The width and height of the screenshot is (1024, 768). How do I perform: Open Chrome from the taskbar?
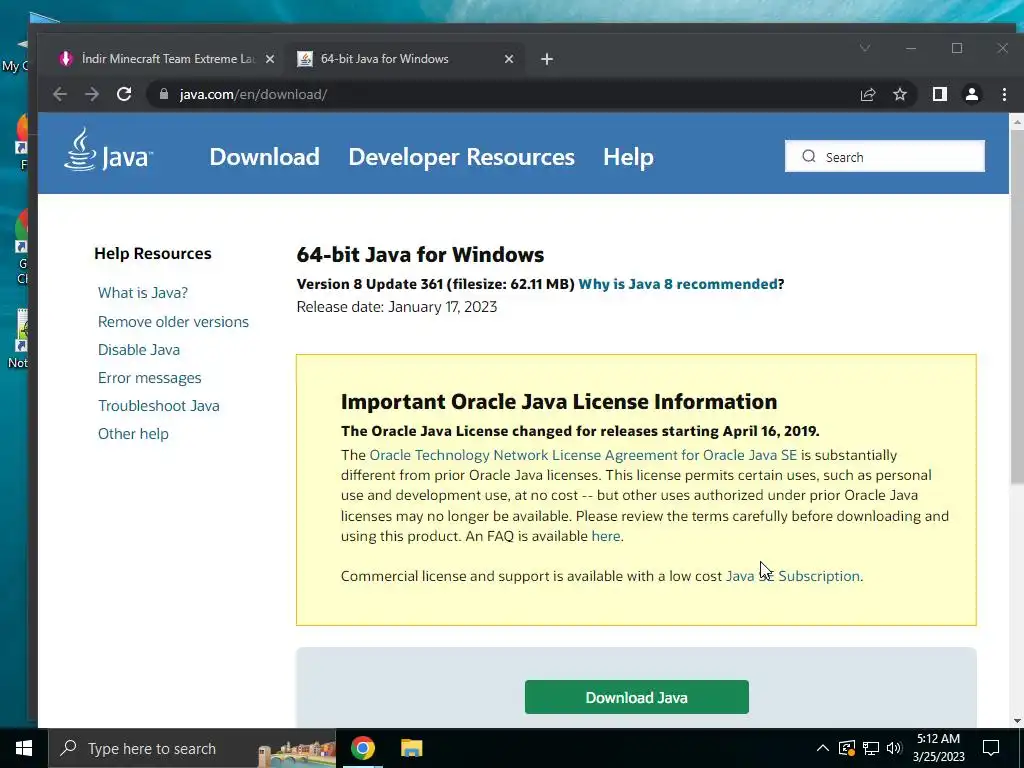point(362,748)
